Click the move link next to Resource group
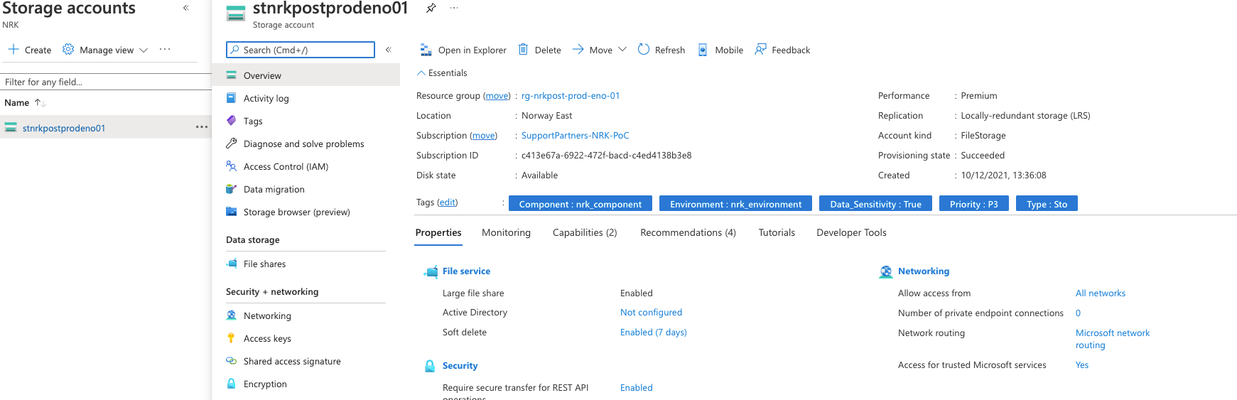Screen dimensions: 1237x400 point(497,96)
